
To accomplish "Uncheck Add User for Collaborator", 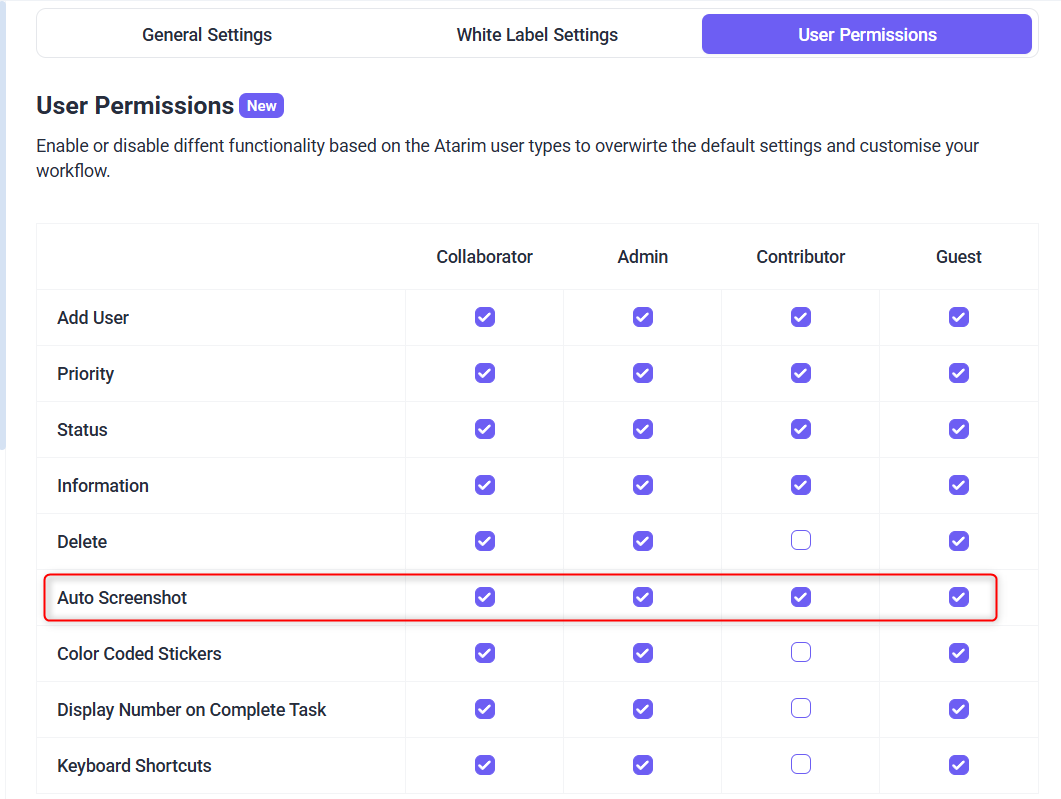I will point(485,317).
